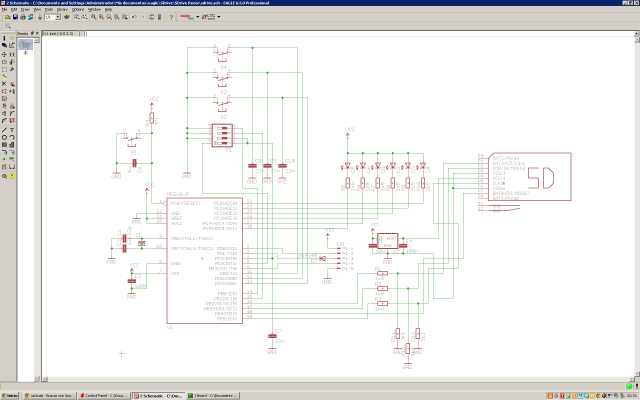Image resolution: width=640 pixels, height=400 pixels.
Task: Undo the last action
Action: [134, 17]
